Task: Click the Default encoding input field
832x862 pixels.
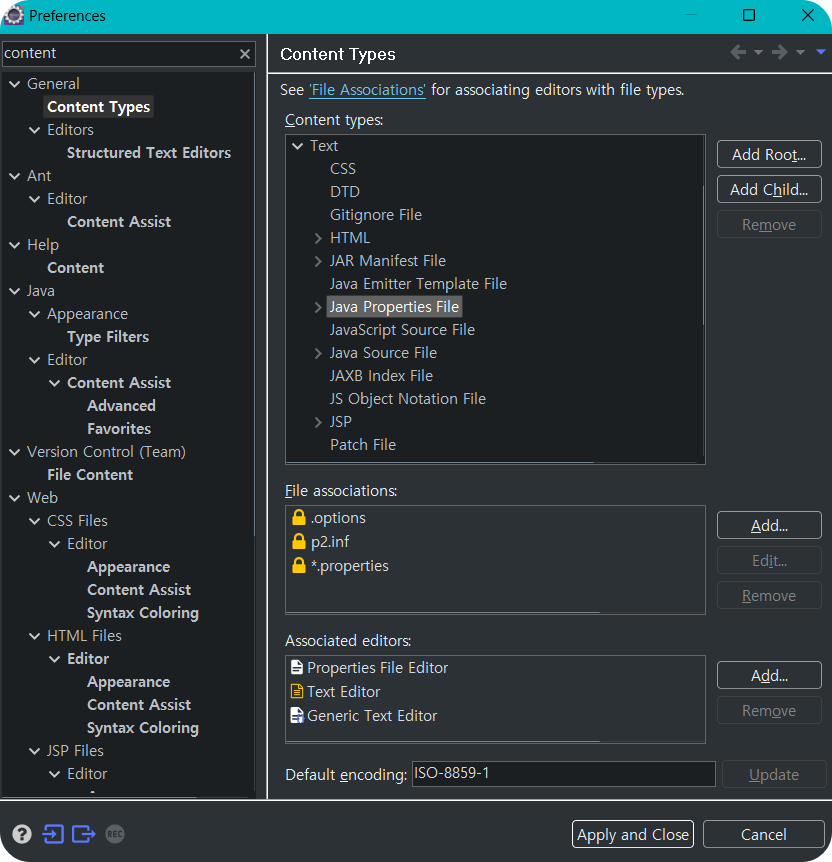Action: [x=563, y=773]
